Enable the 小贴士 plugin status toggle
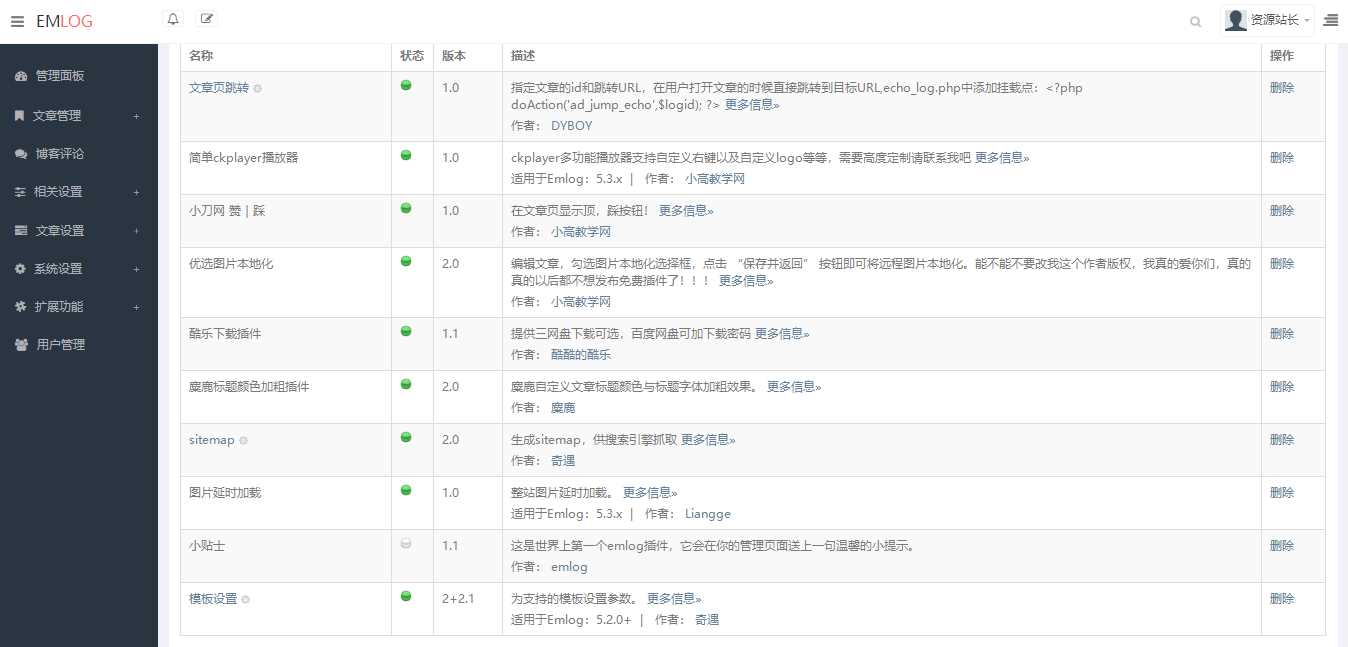The width and height of the screenshot is (1348, 647). 405,542
